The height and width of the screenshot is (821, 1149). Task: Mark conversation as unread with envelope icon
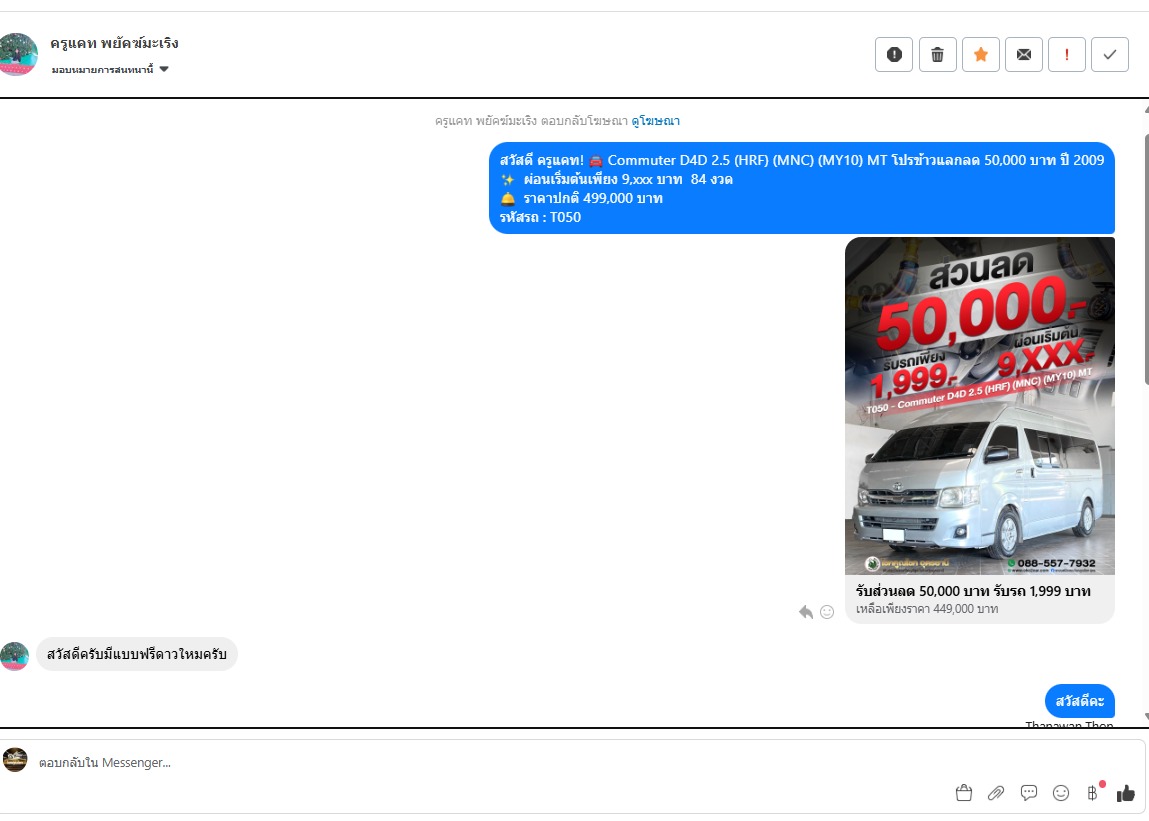coord(1024,54)
